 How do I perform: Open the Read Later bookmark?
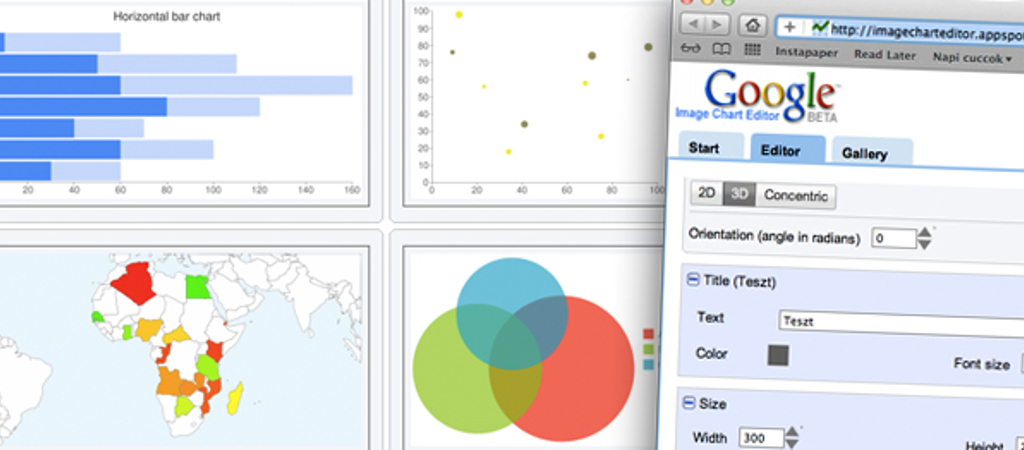pos(885,55)
